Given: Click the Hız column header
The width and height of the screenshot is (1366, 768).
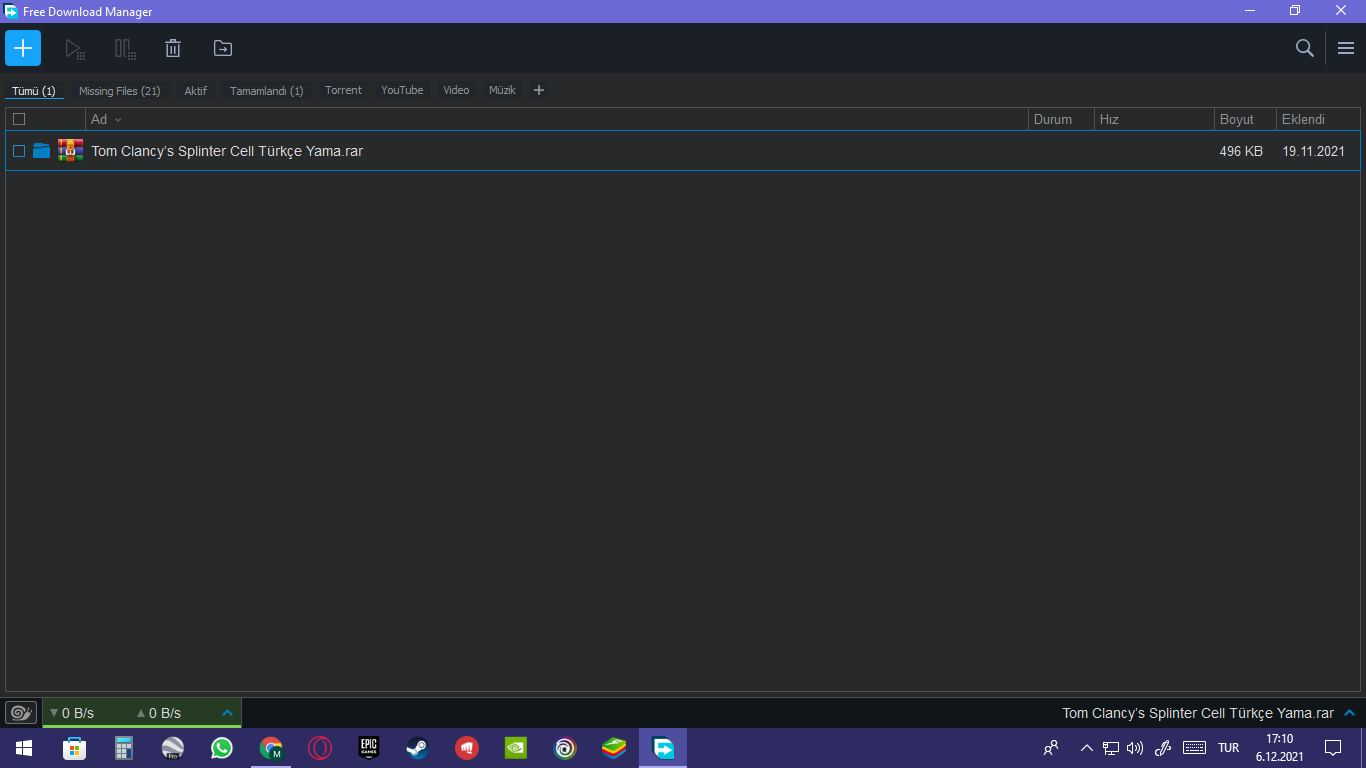Looking at the screenshot, I should [x=1154, y=119].
